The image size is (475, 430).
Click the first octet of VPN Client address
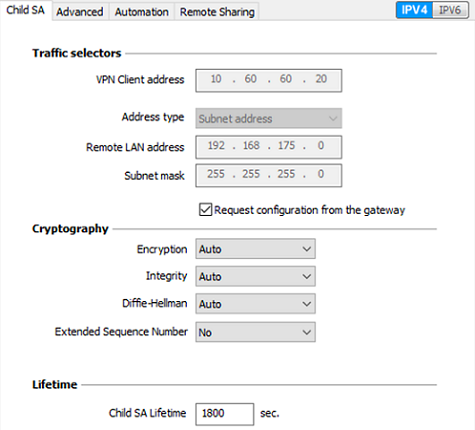pyautogui.click(x=216, y=79)
